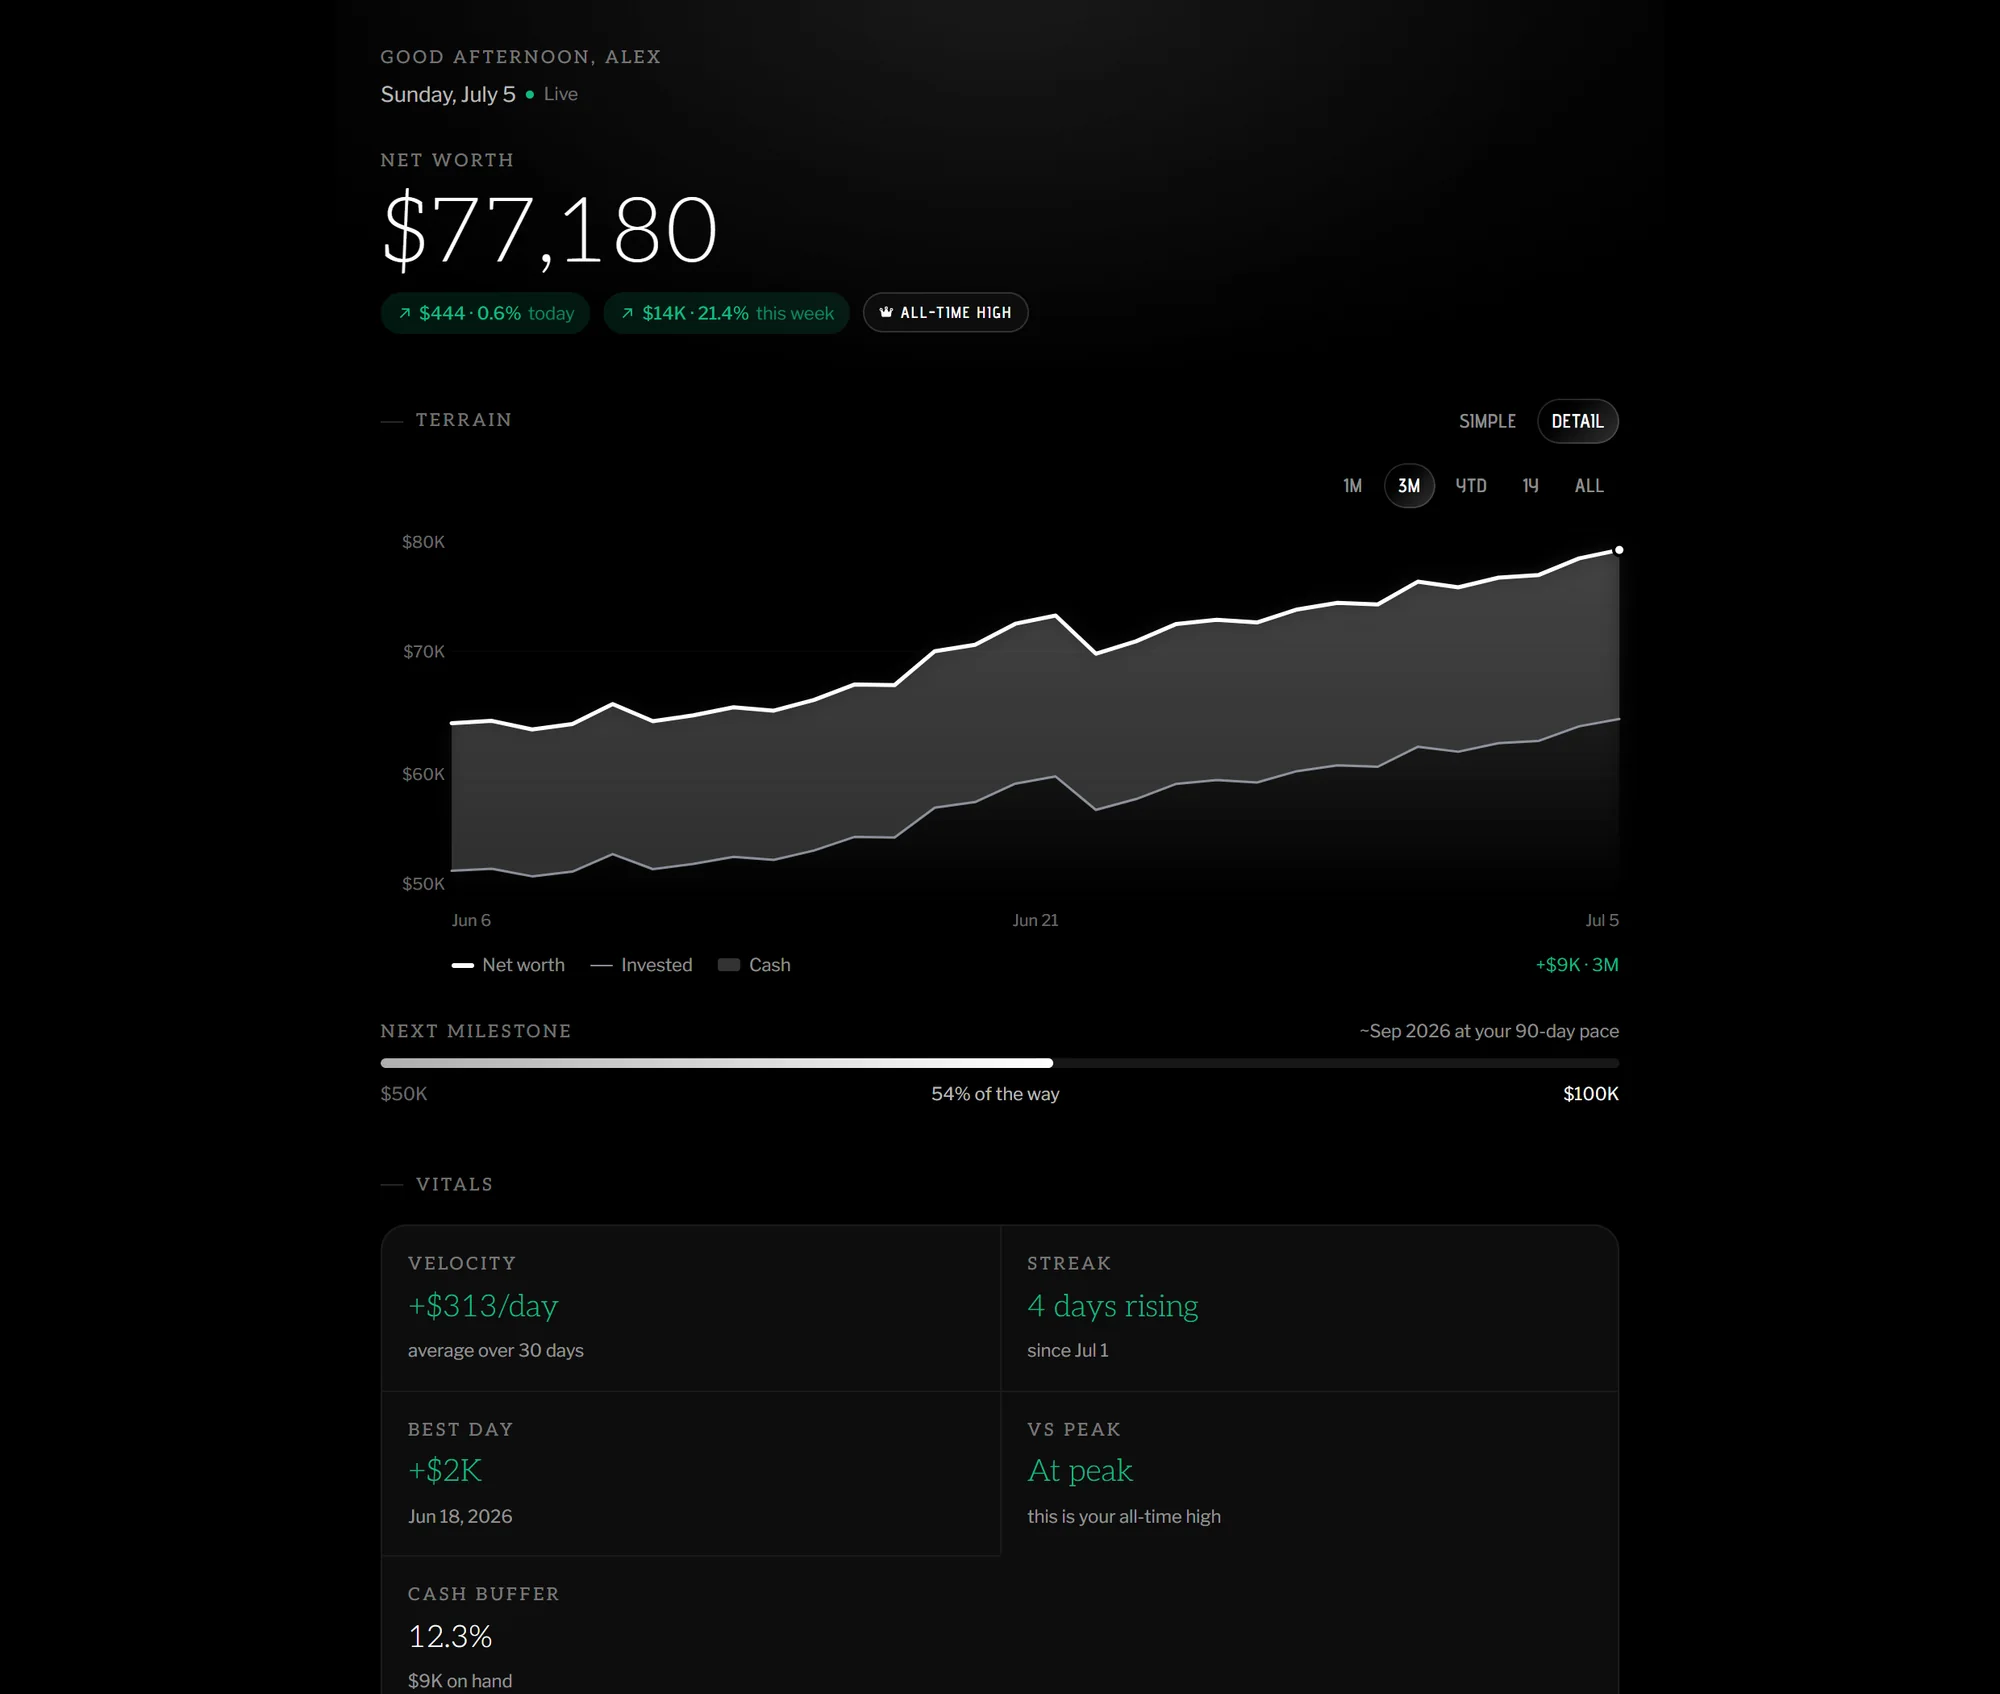The width and height of the screenshot is (2000, 1694).
Task: Click the crown icon in All-Time High badge
Action: tap(886, 312)
